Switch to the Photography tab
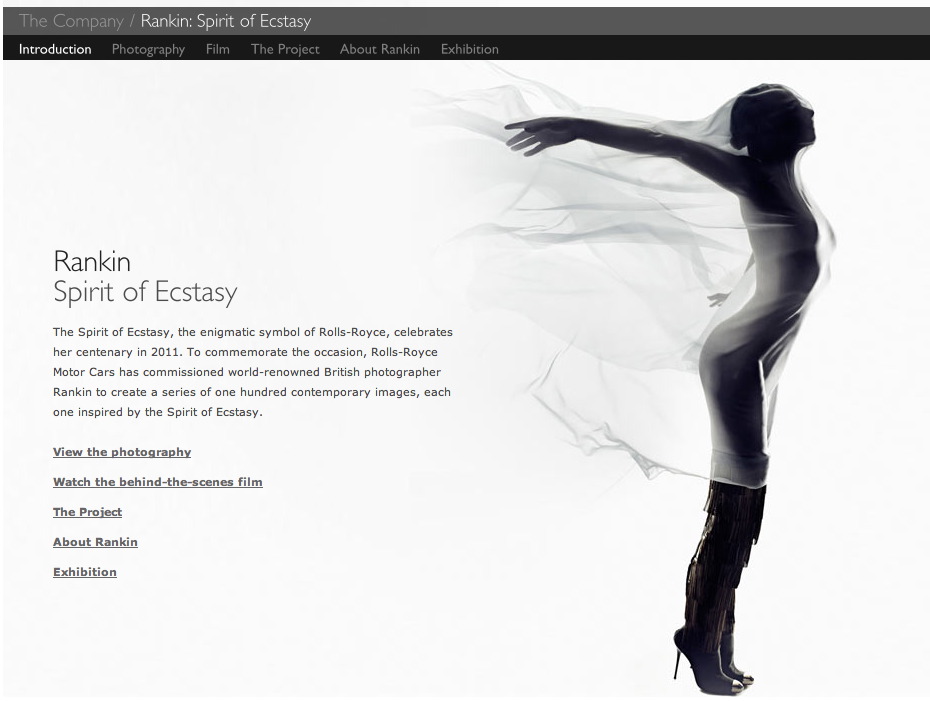 click(148, 49)
